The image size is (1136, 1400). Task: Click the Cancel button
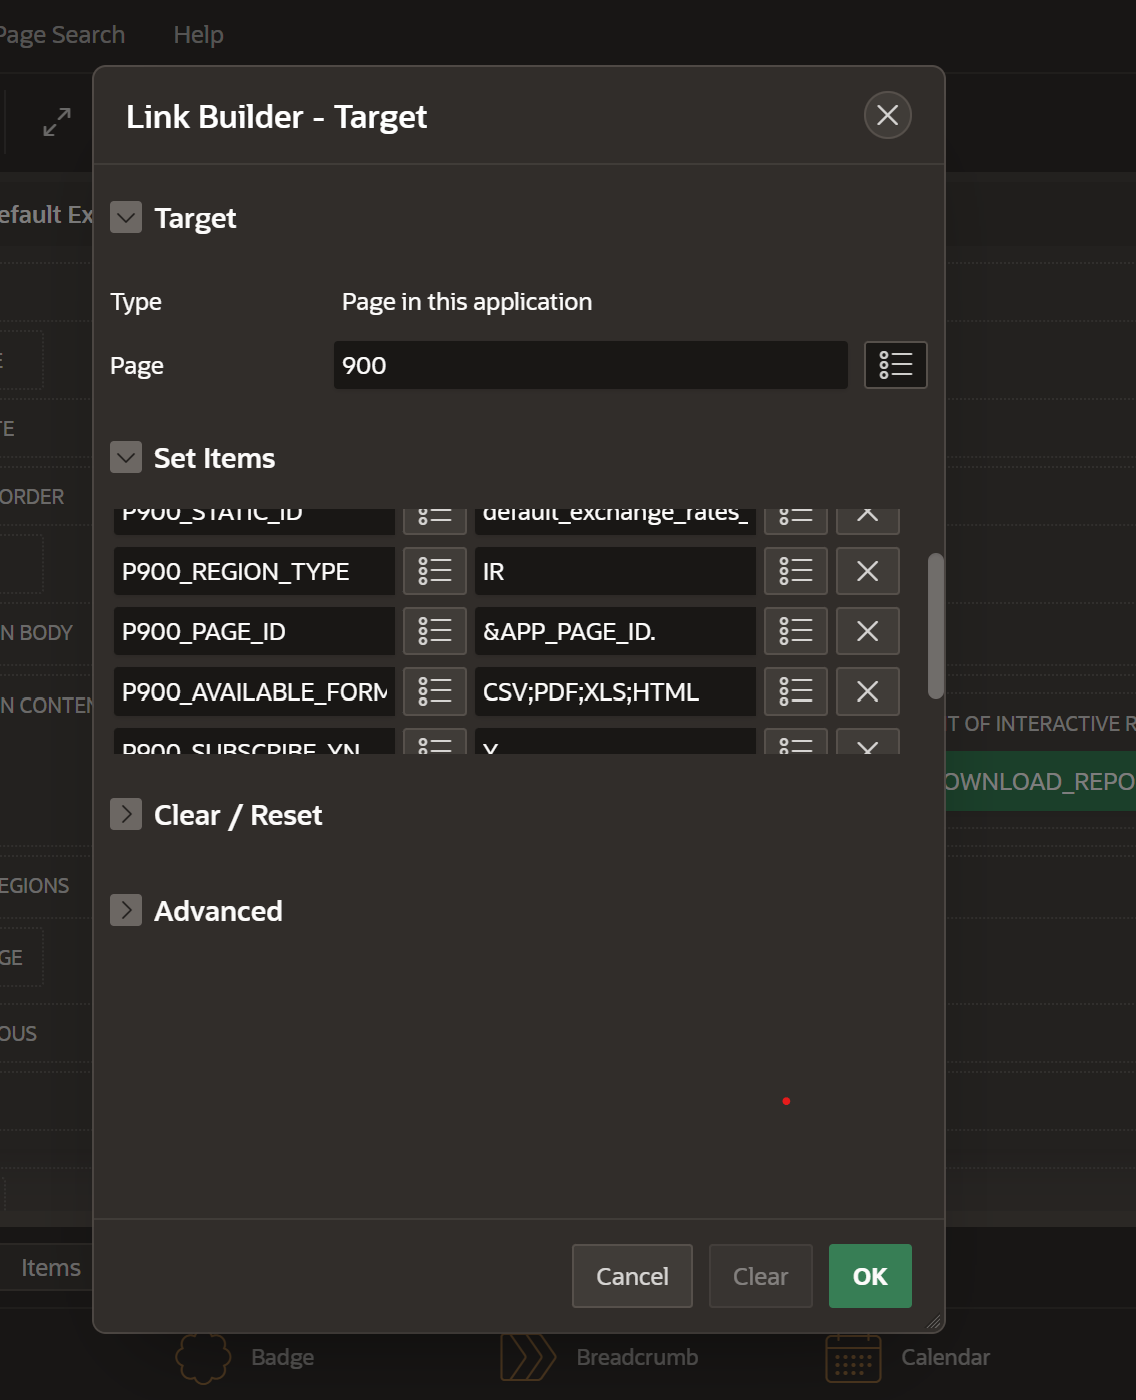coord(632,1276)
